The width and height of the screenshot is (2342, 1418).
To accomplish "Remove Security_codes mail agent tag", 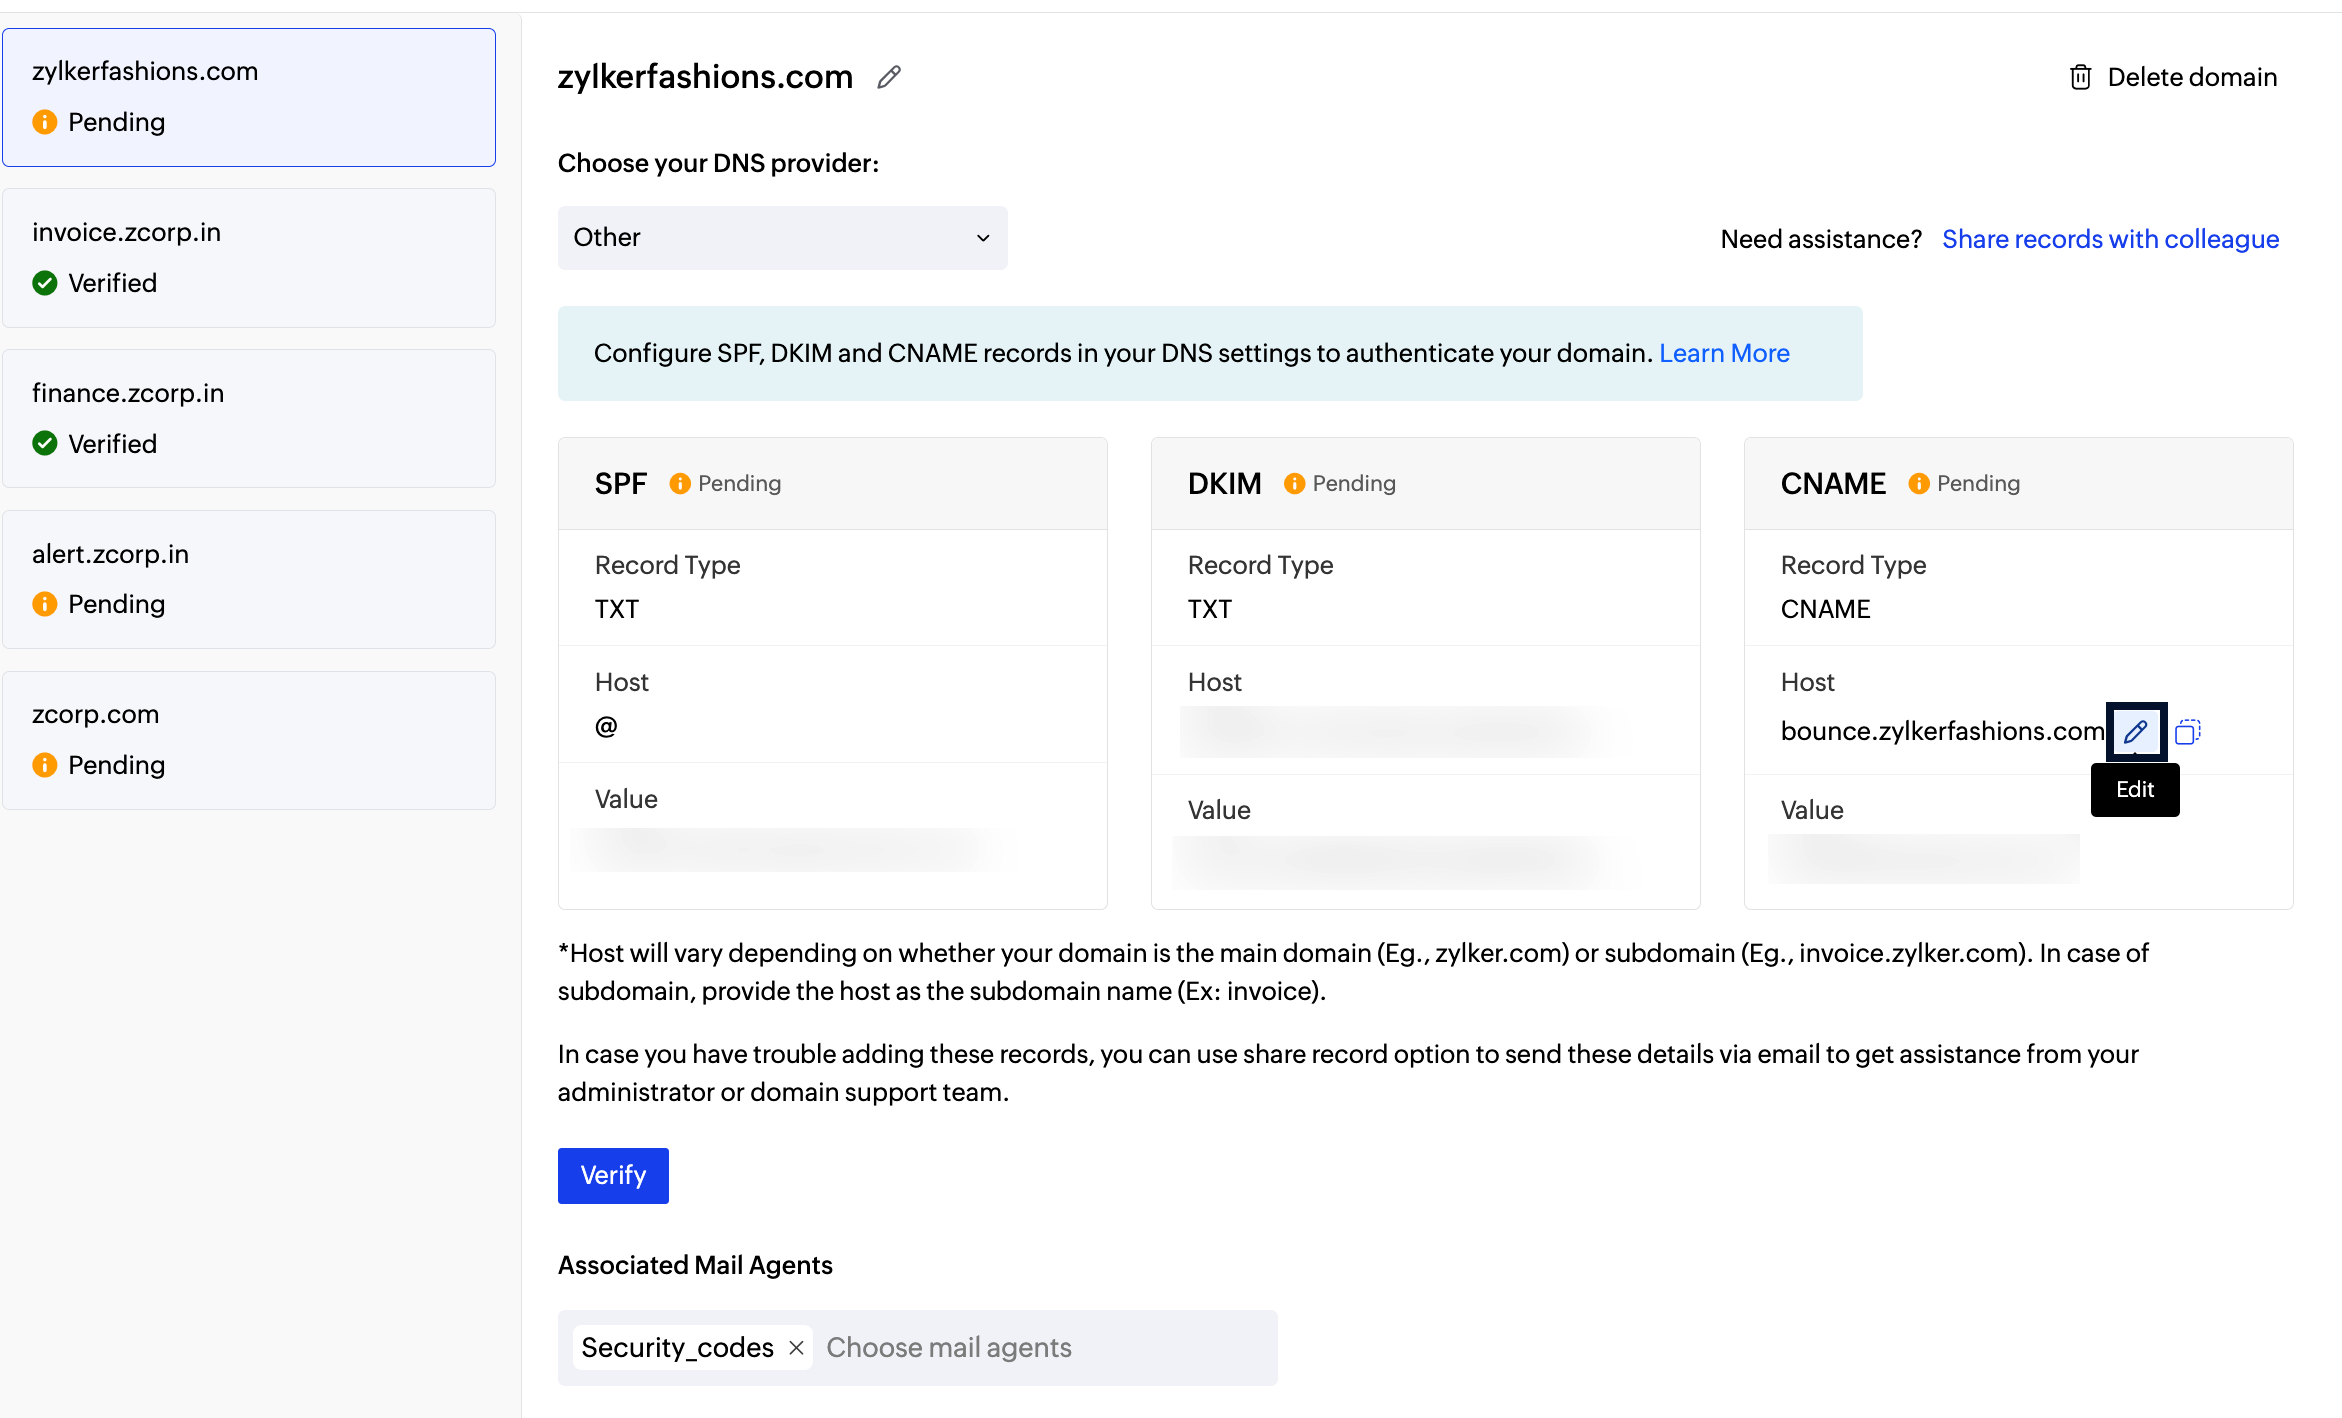I will pos(796,1348).
